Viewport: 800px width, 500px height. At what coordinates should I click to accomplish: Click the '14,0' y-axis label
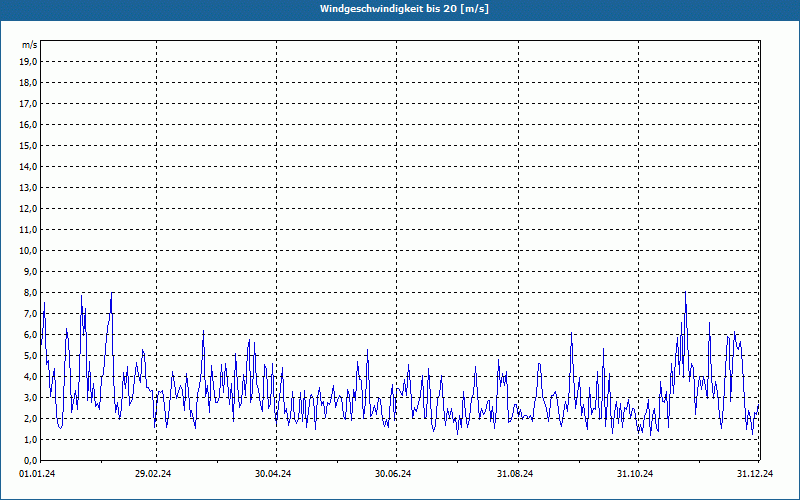[29, 166]
